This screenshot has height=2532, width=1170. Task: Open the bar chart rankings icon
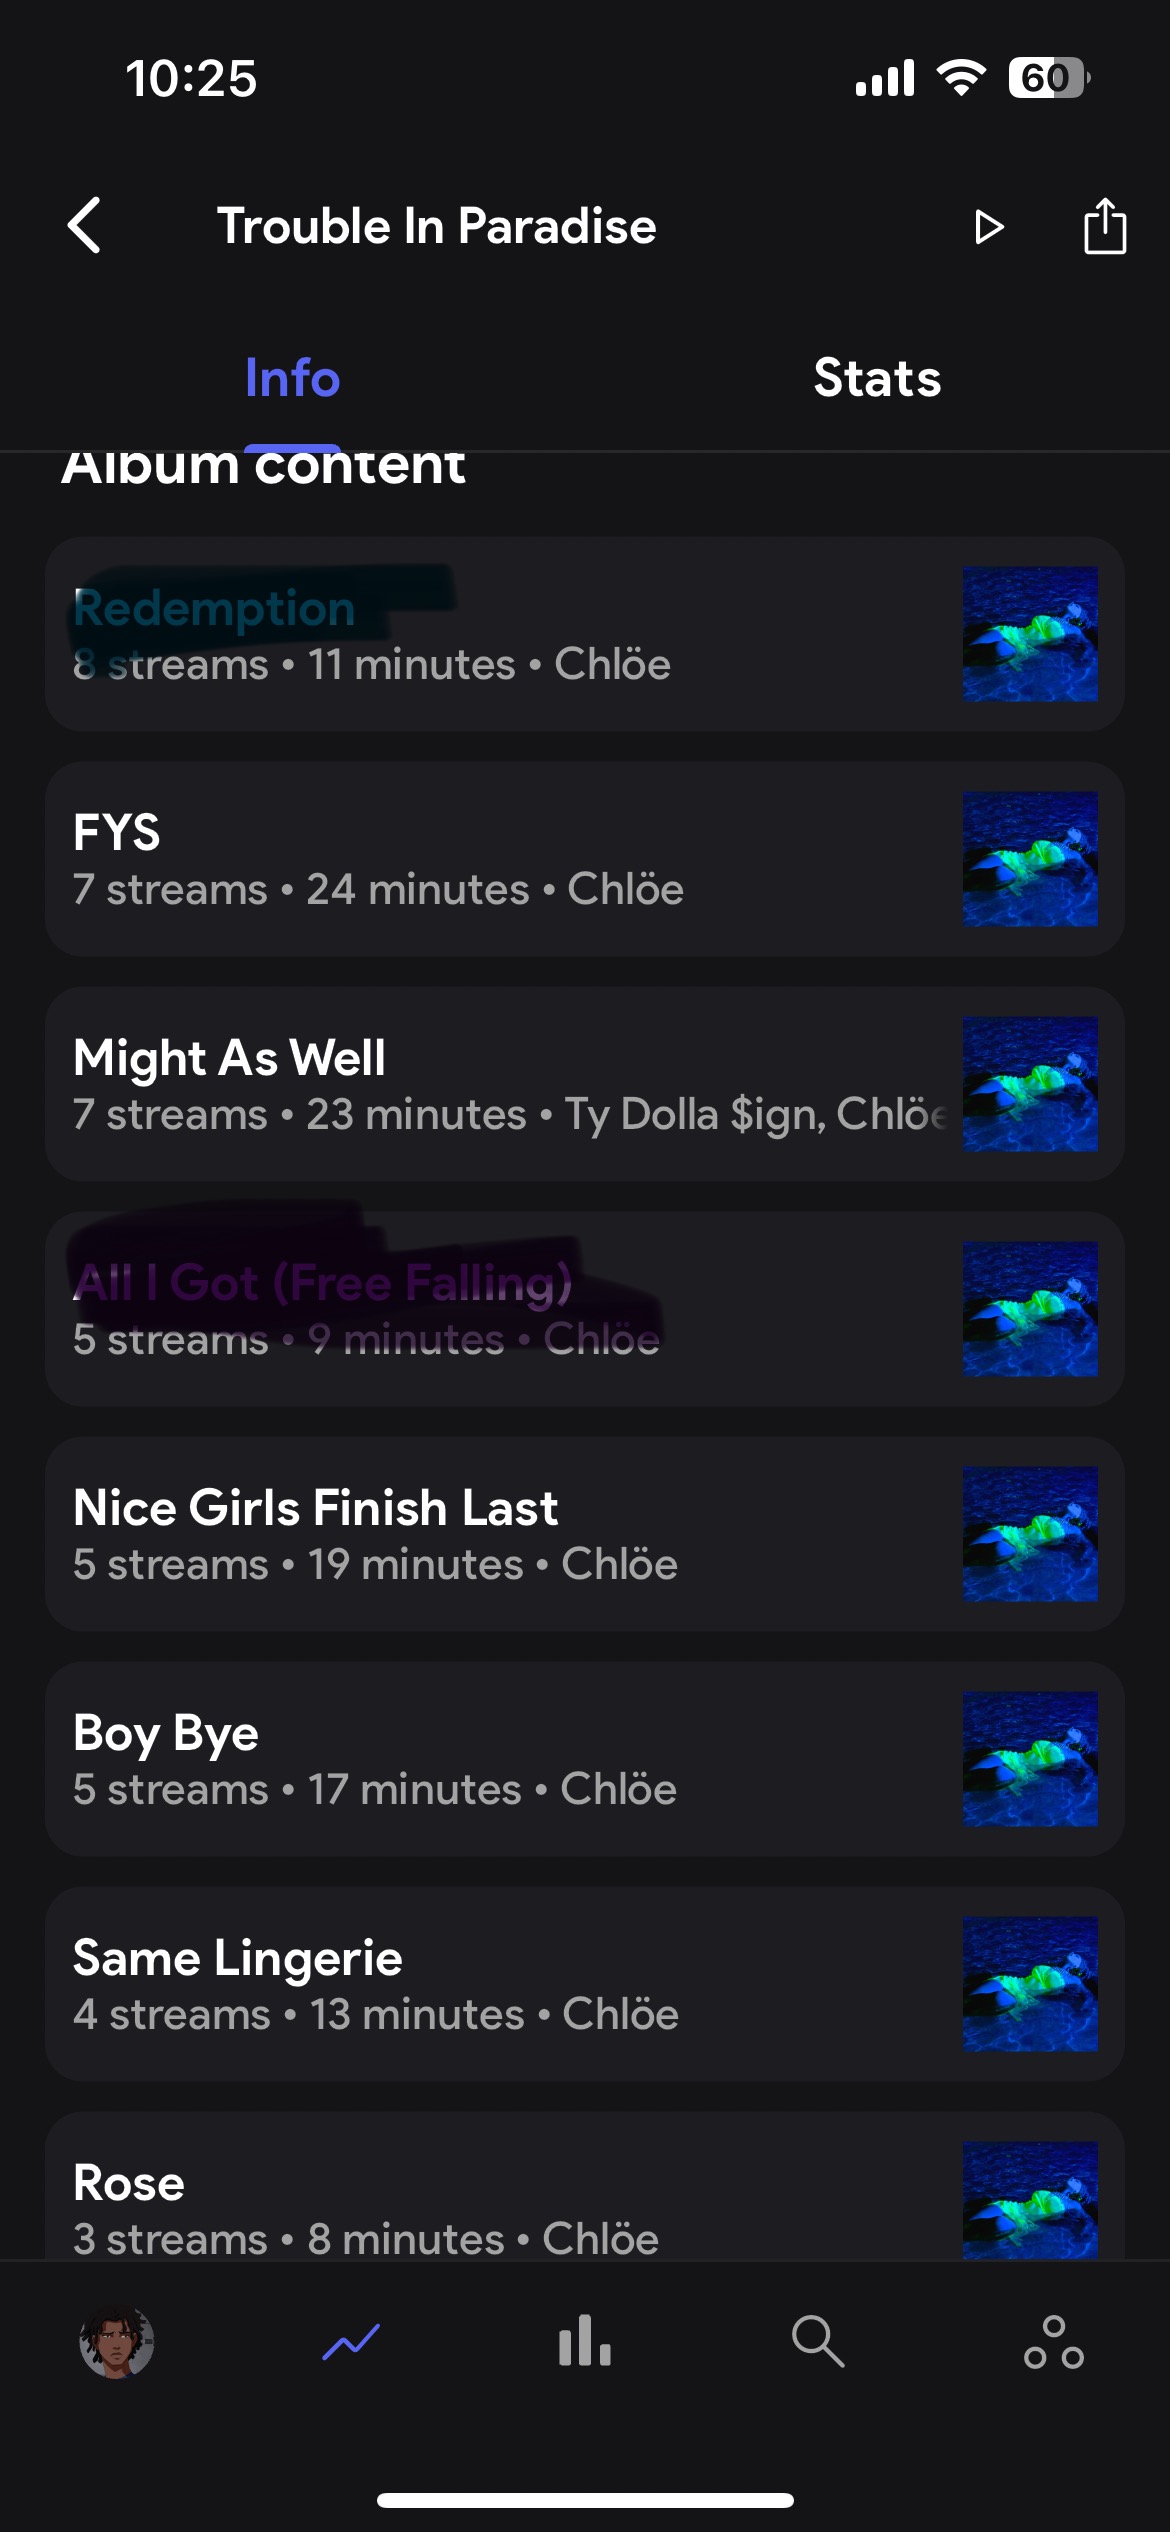click(x=585, y=2342)
